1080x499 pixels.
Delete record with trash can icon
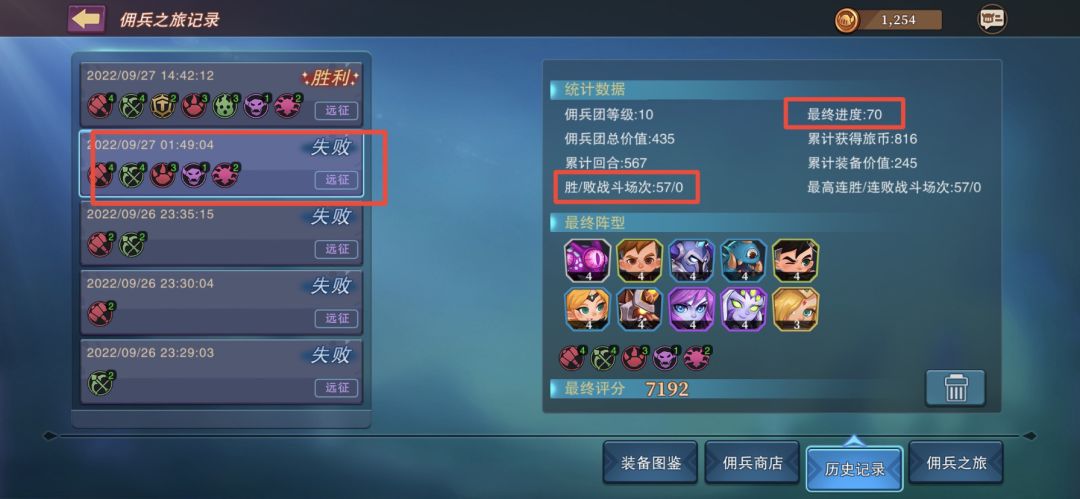click(x=955, y=388)
